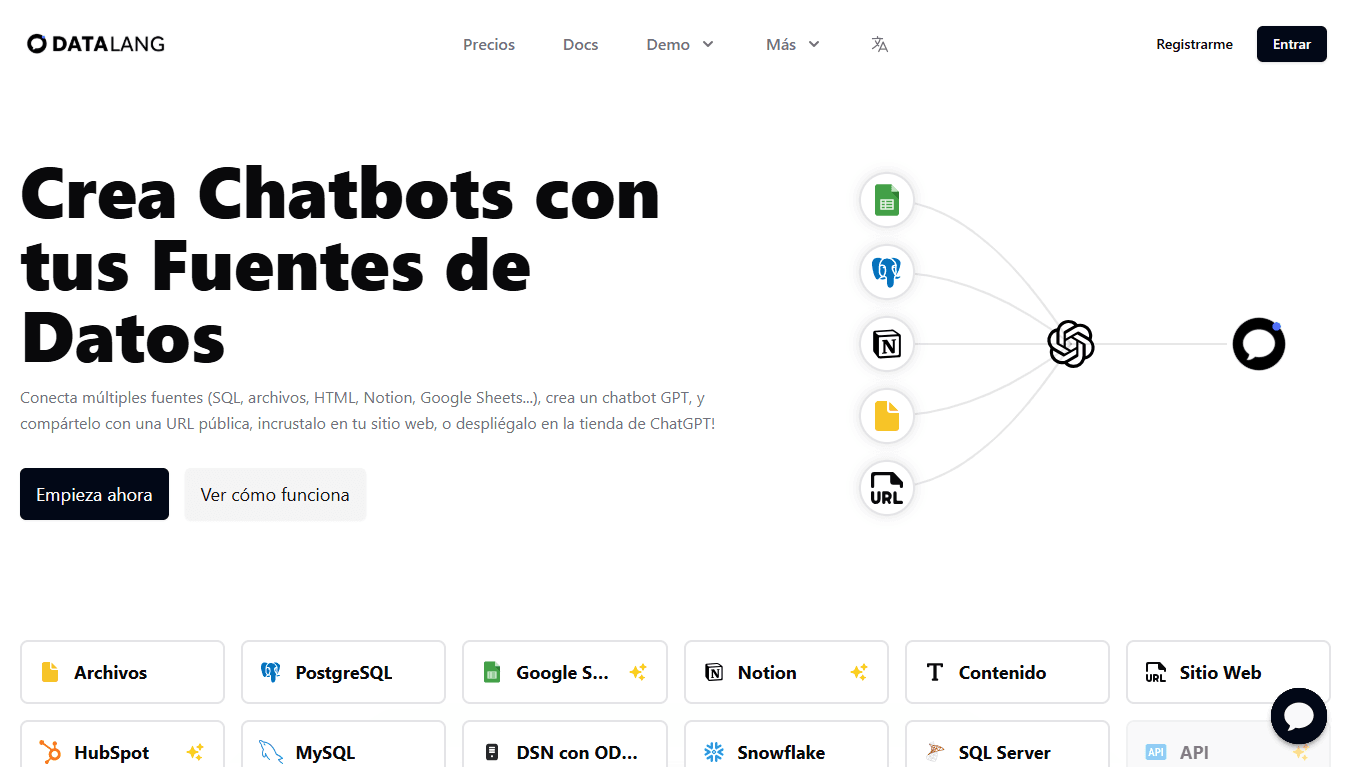Click the PostgreSQL elephant icon in diagram

pyautogui.click(x=886, y=272)
